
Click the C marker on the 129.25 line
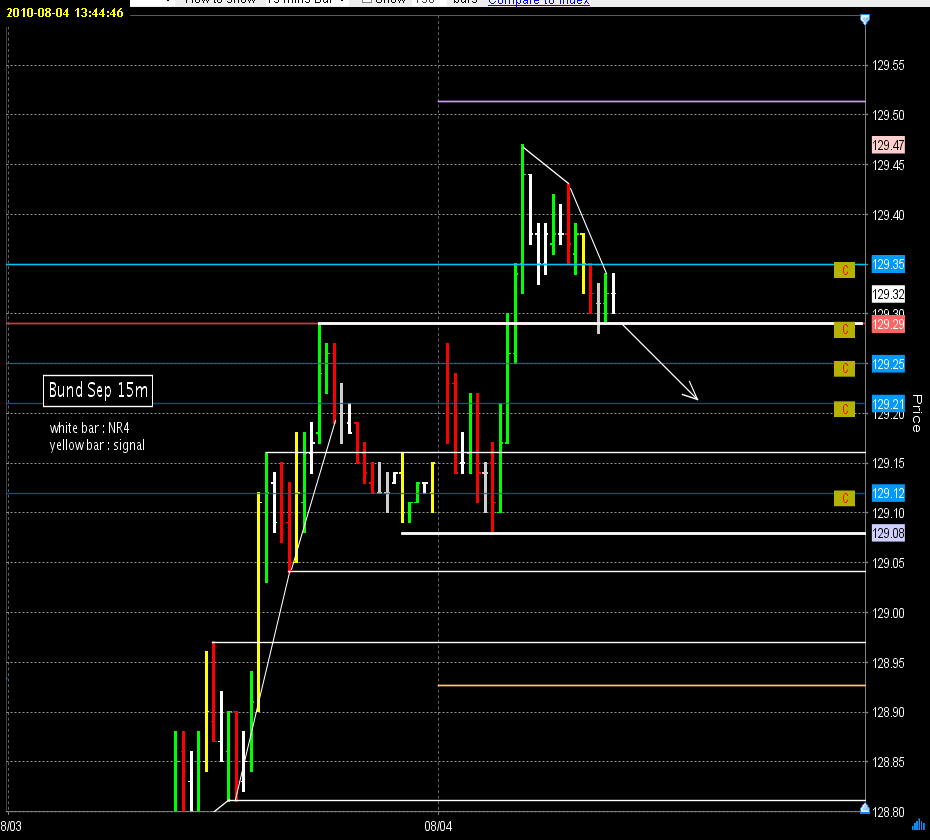[844, 368]
